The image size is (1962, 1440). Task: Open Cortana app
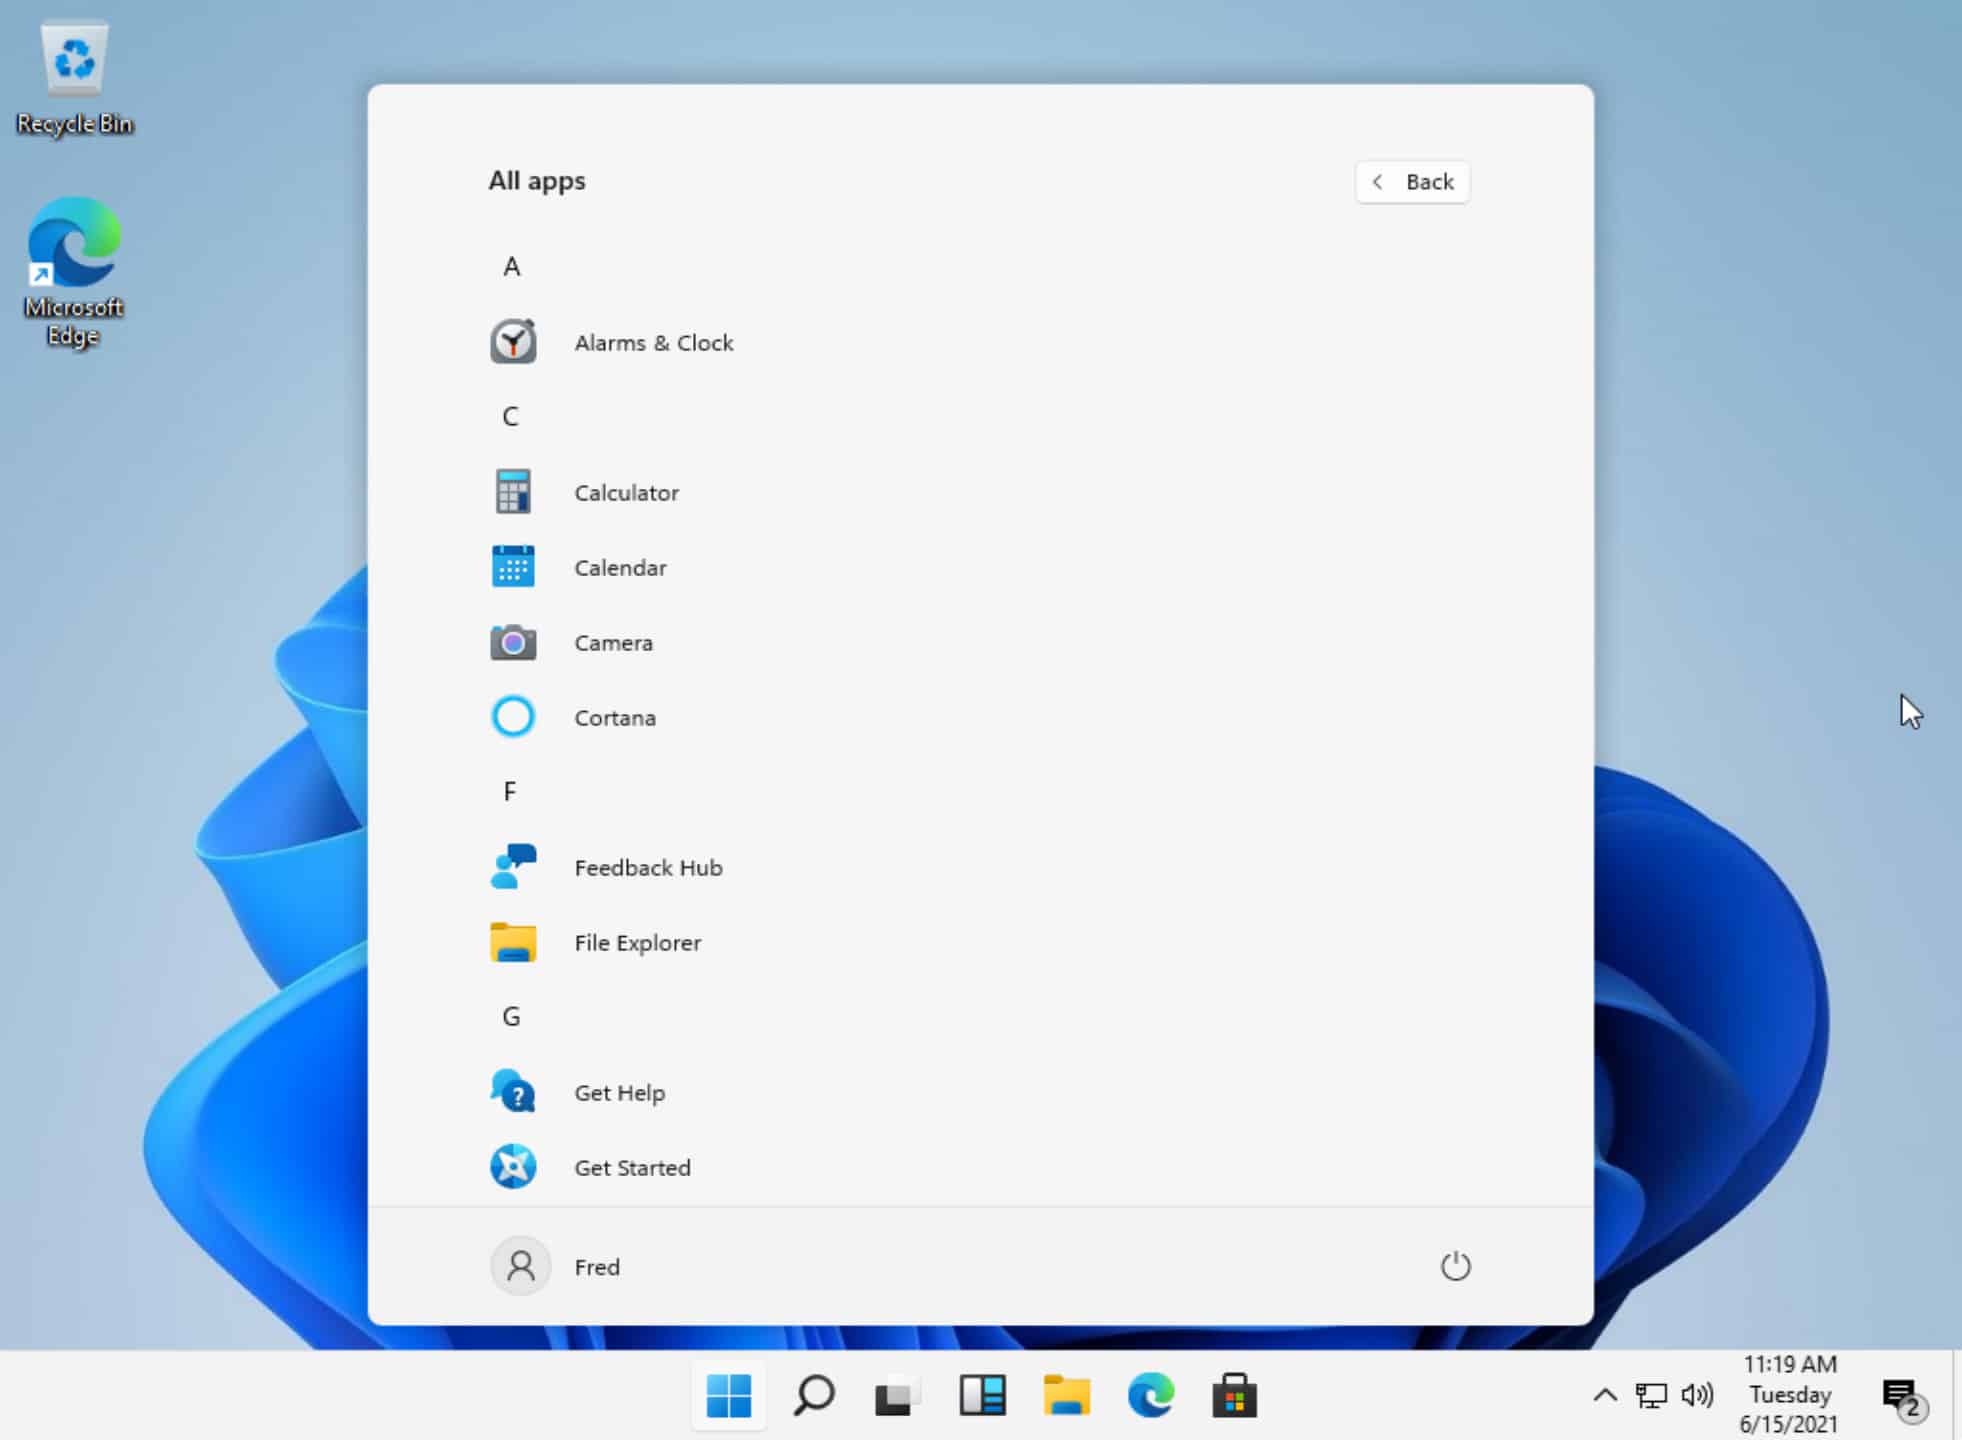[x=614, y=716]
